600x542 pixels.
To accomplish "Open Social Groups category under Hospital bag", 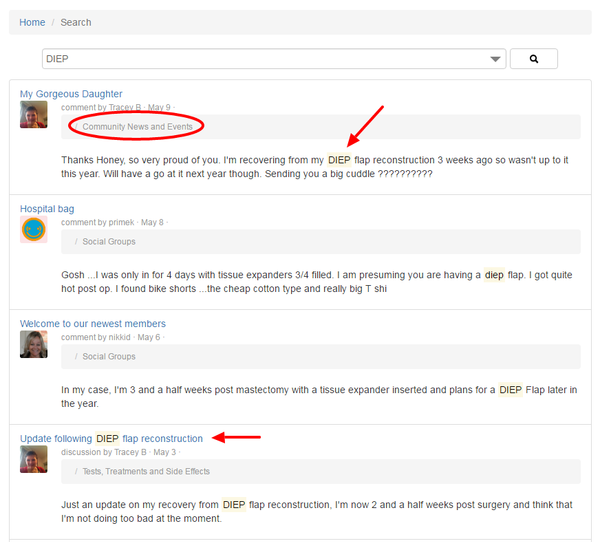I will (109, 242).
